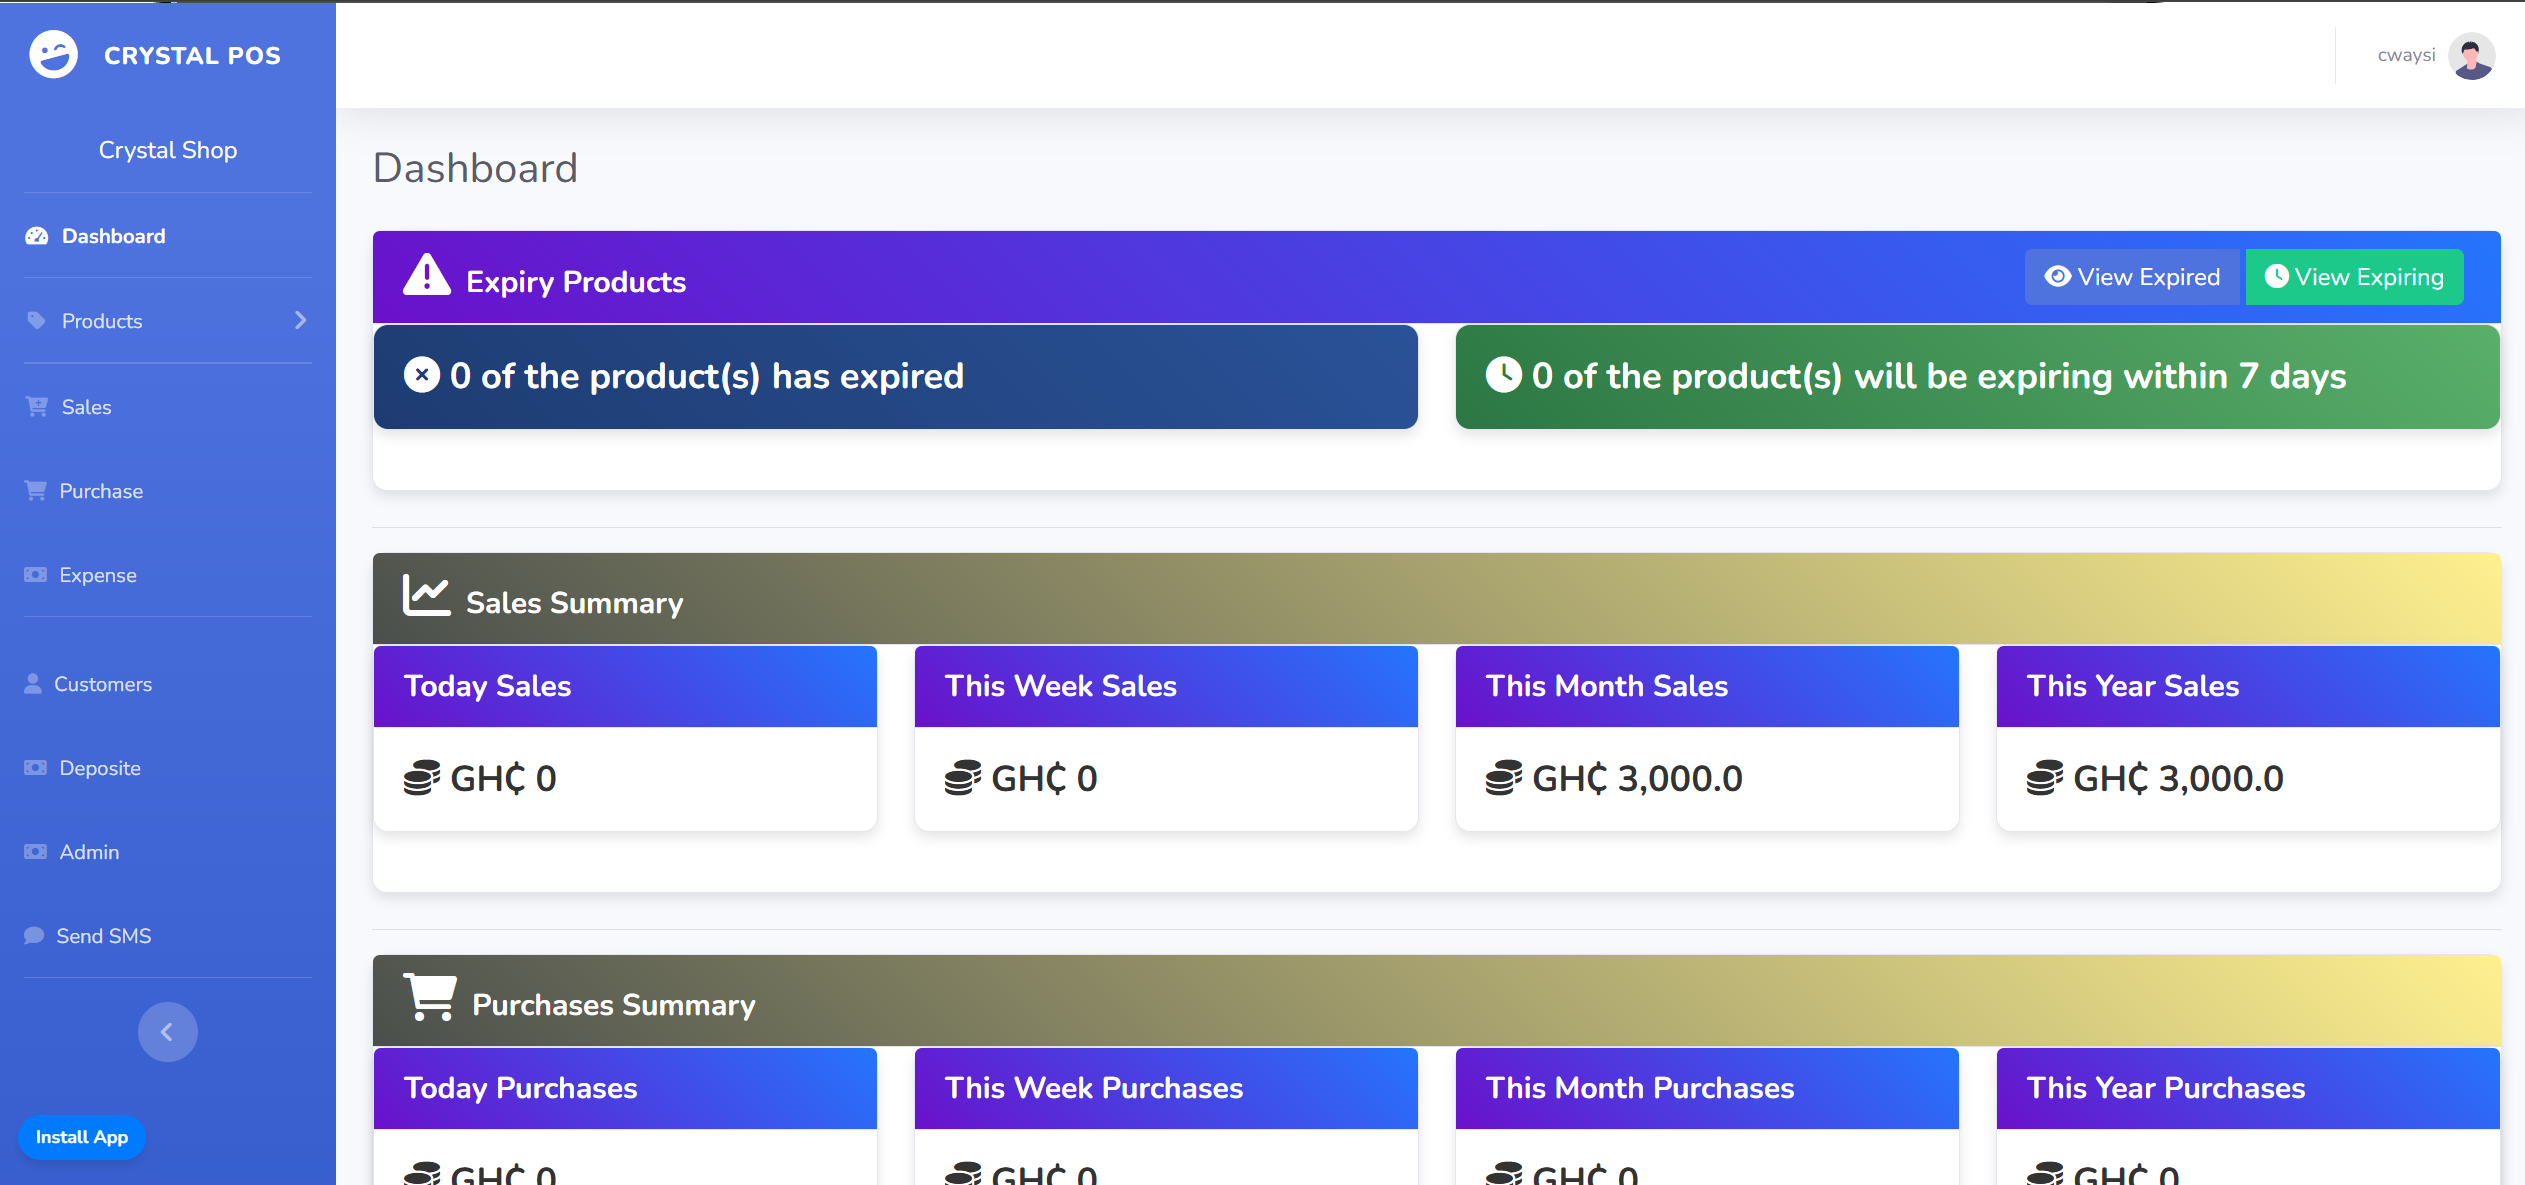2525x1185 pixels.
Task: Click the Sales Summary chart line icon
Action: [x=426, y=596]
